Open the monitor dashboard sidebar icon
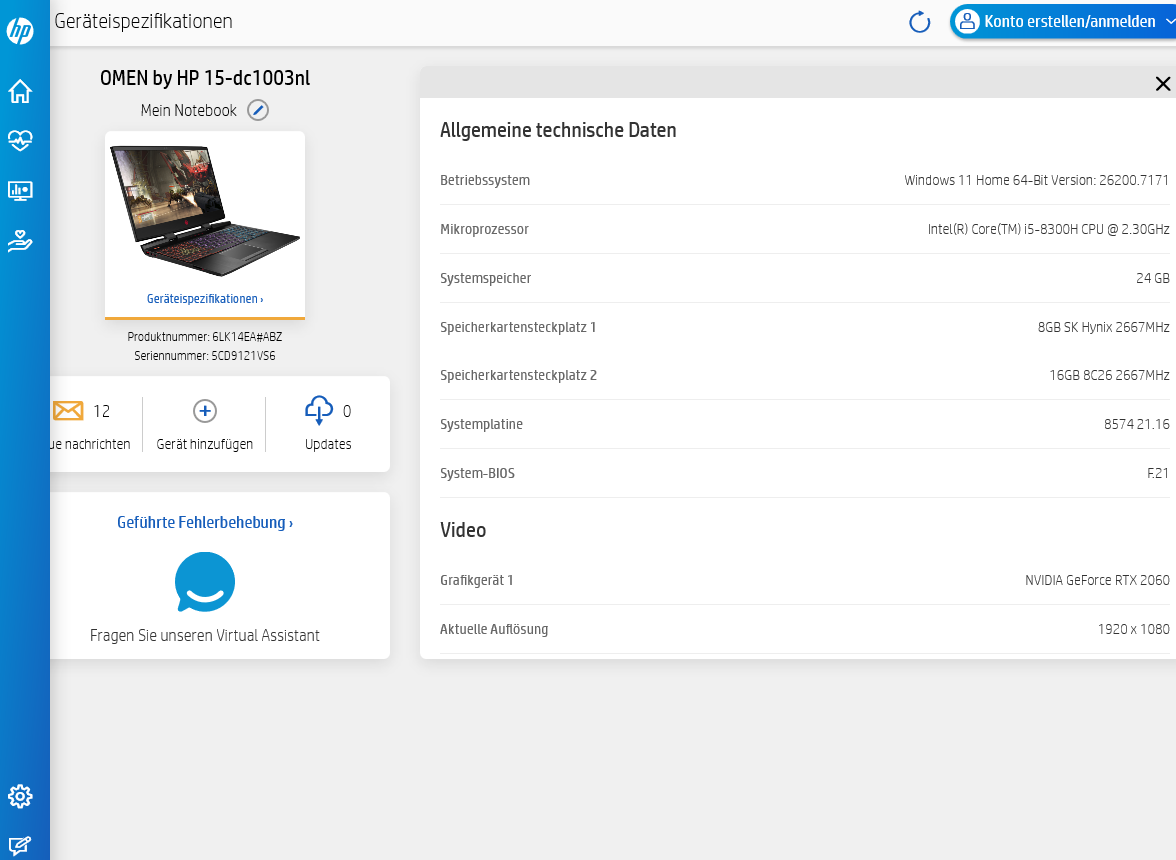The height and width of the screenshot is (860, 1176). point(20,190)
